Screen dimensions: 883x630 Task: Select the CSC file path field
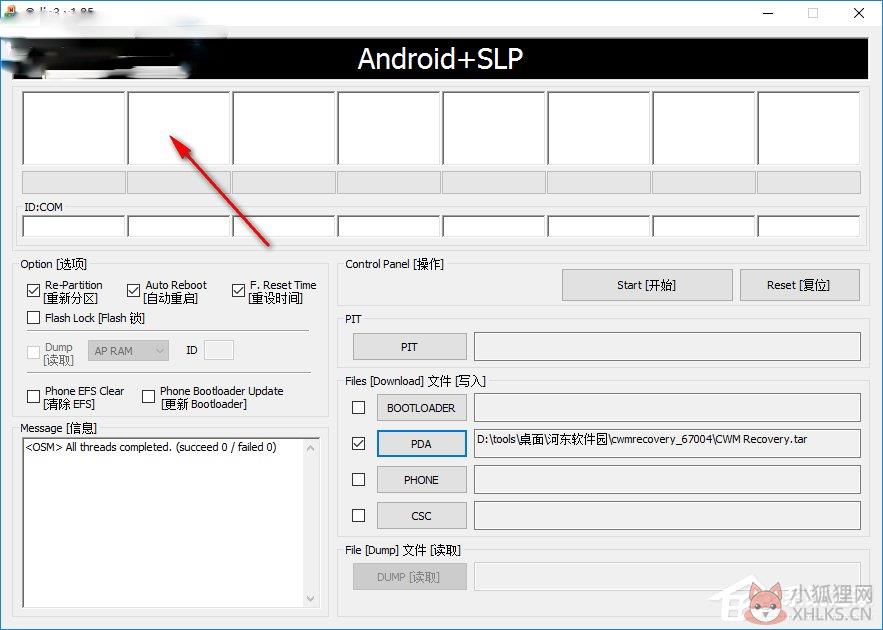click(x=667, y=516)
